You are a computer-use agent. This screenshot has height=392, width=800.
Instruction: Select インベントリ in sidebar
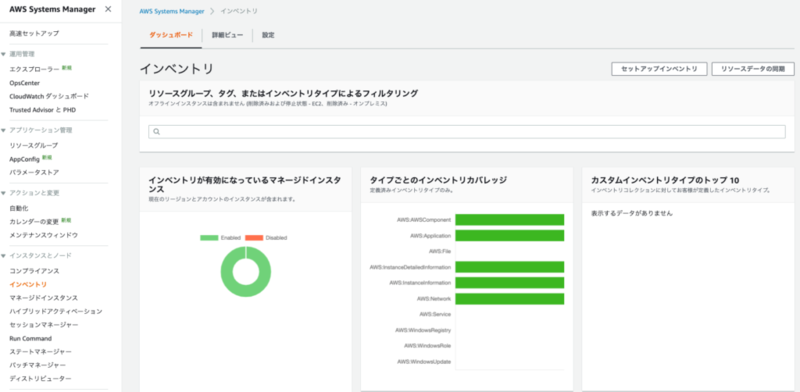tap(28, 284)
